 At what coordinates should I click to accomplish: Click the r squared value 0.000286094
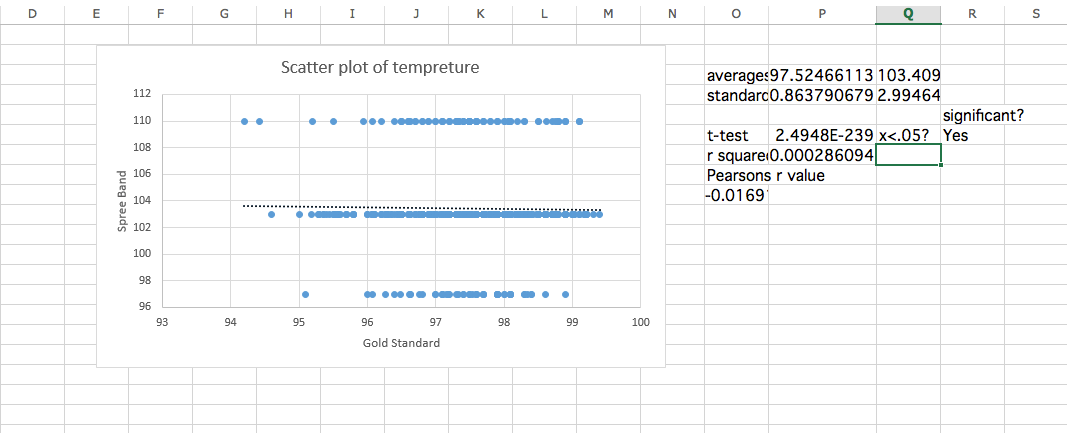point(822,155)
